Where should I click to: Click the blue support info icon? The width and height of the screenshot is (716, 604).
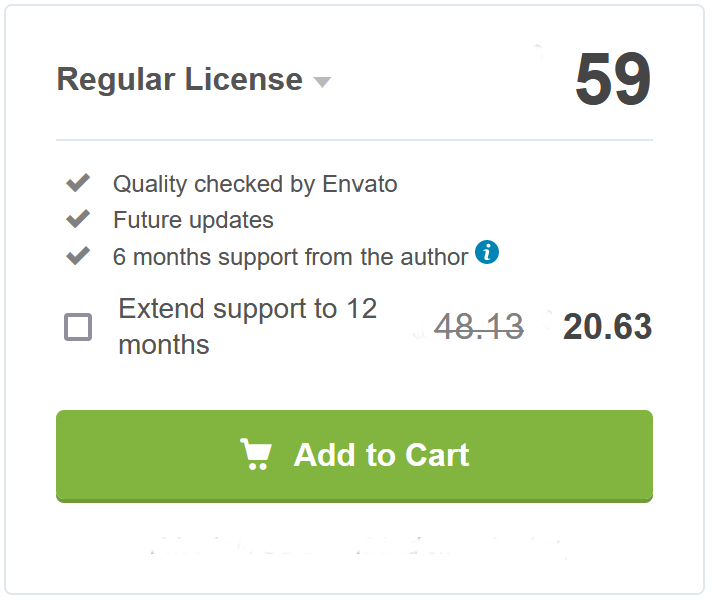487,252
